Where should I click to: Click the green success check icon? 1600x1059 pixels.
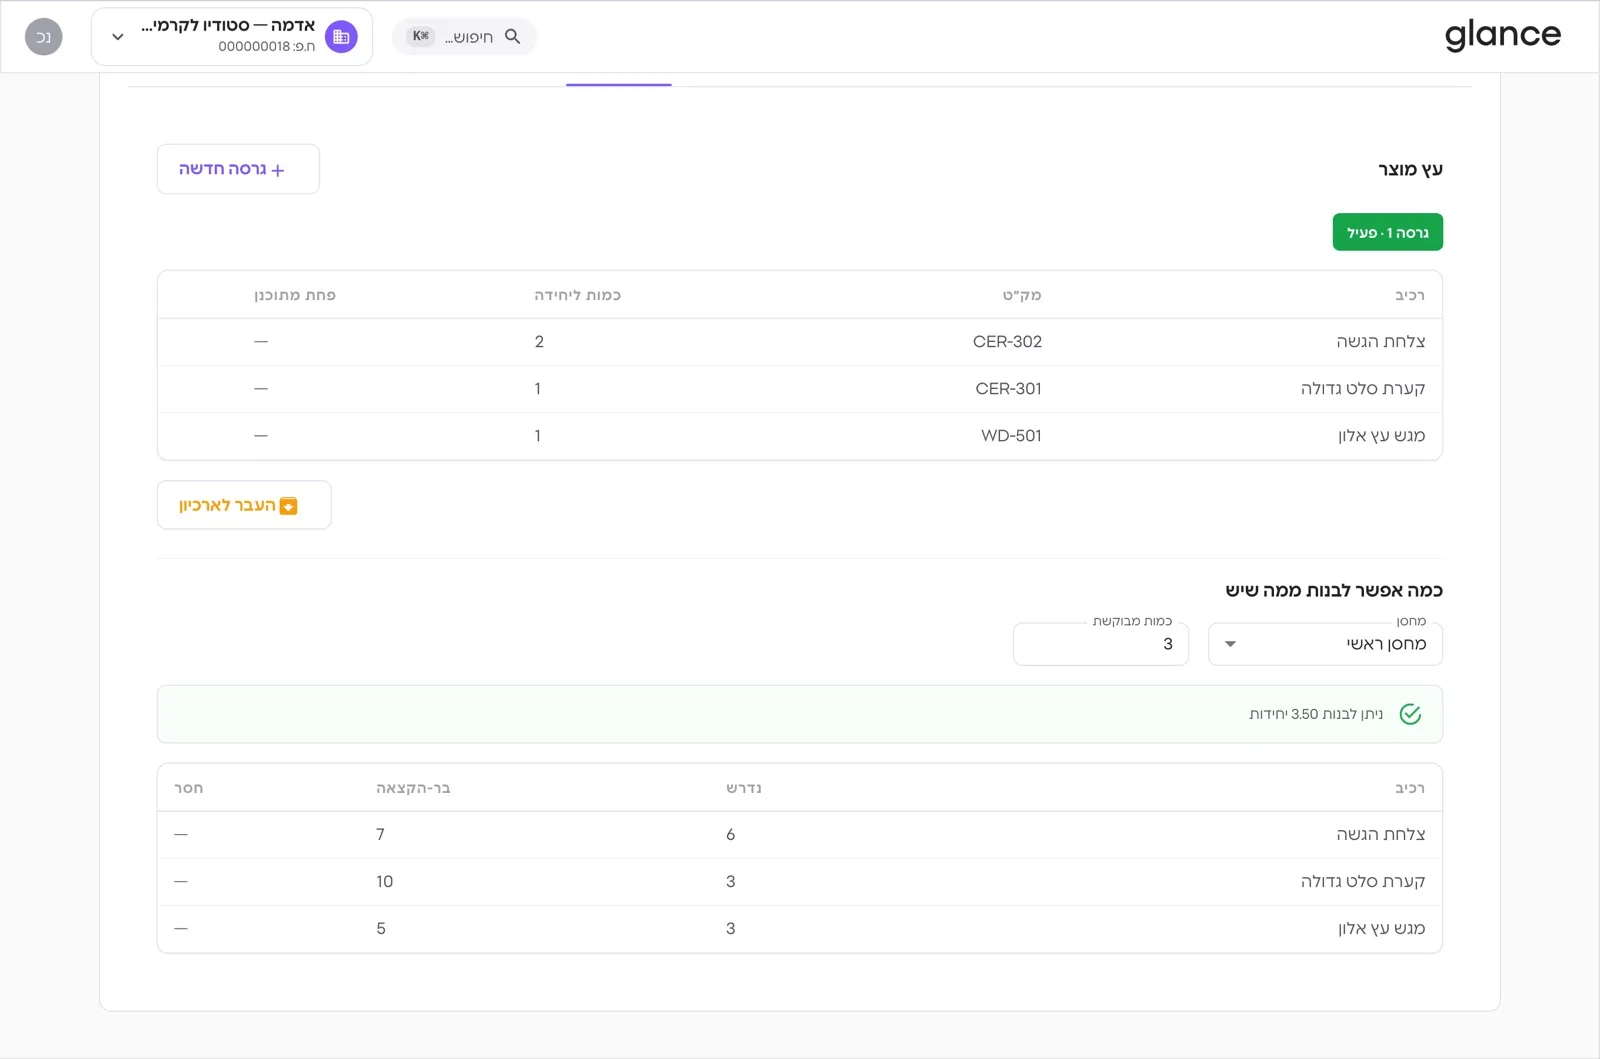[1410, 714]
